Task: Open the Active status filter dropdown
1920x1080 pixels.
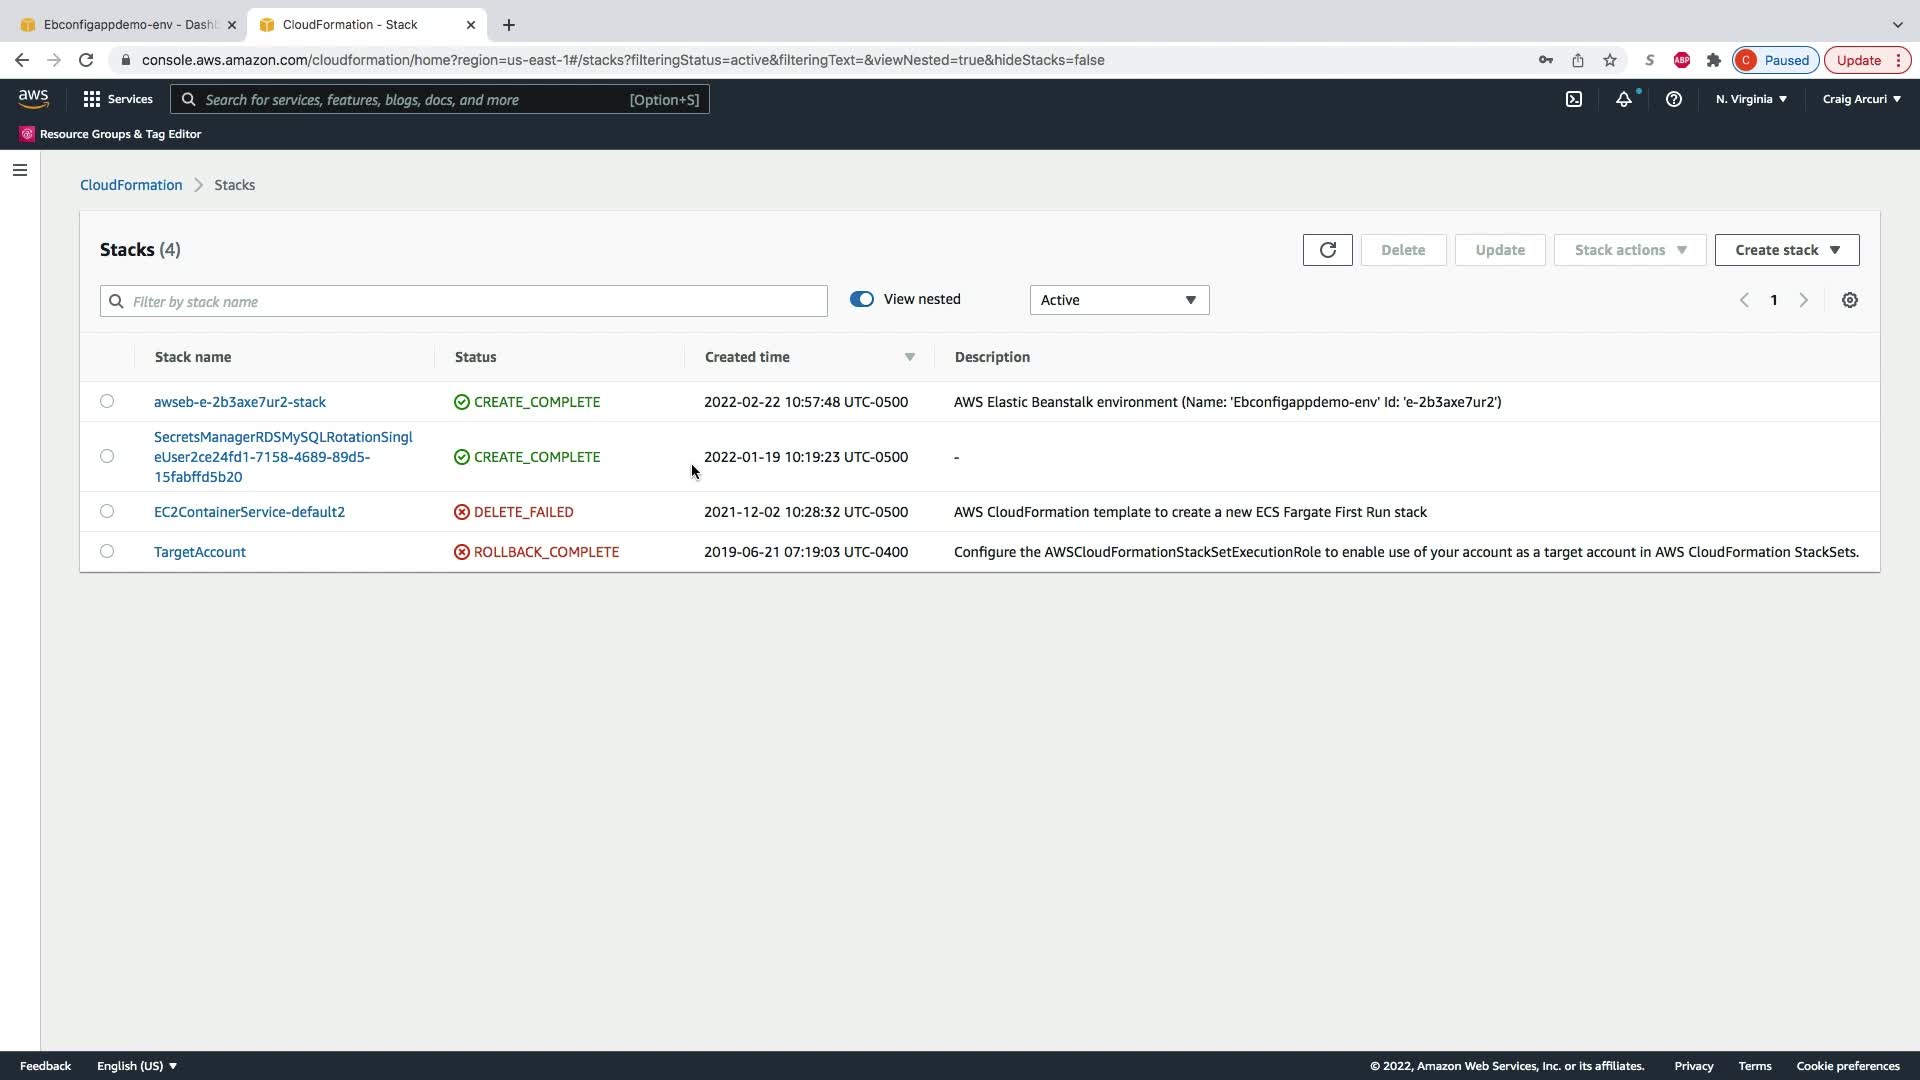Action: [1118, 300]
